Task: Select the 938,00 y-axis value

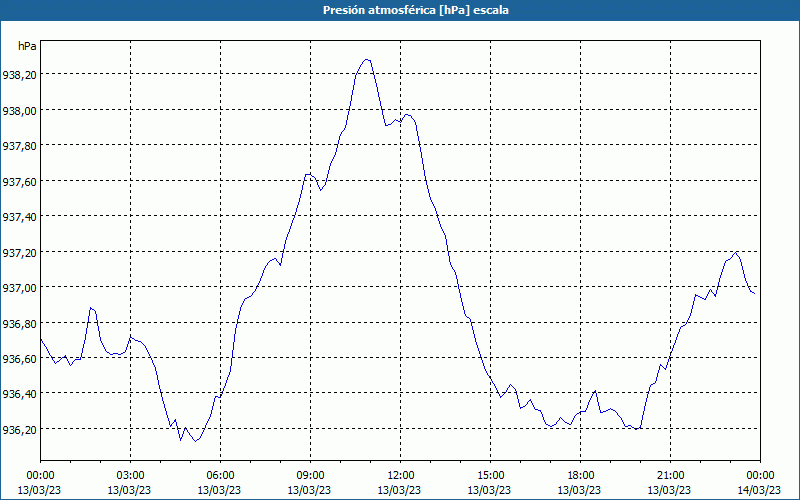Action: (19, 111)
